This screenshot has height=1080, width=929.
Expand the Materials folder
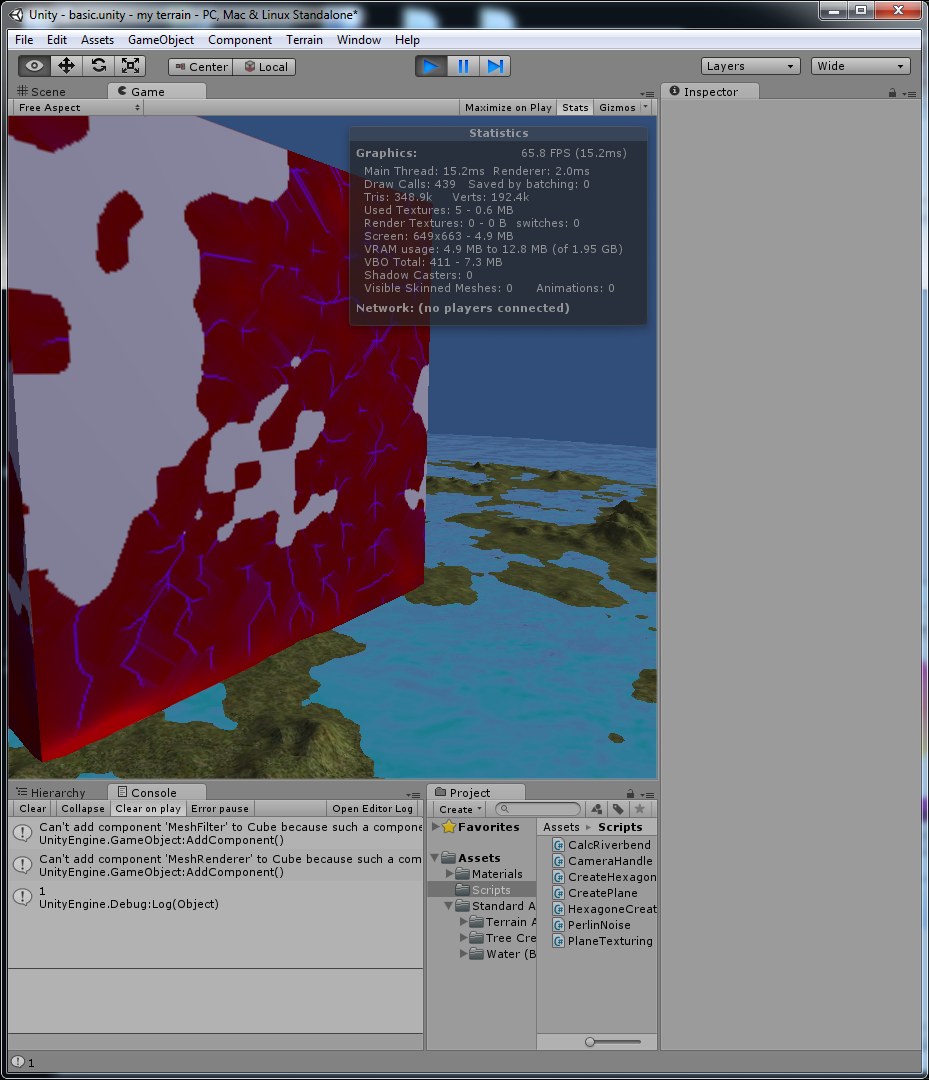point(450,874)
